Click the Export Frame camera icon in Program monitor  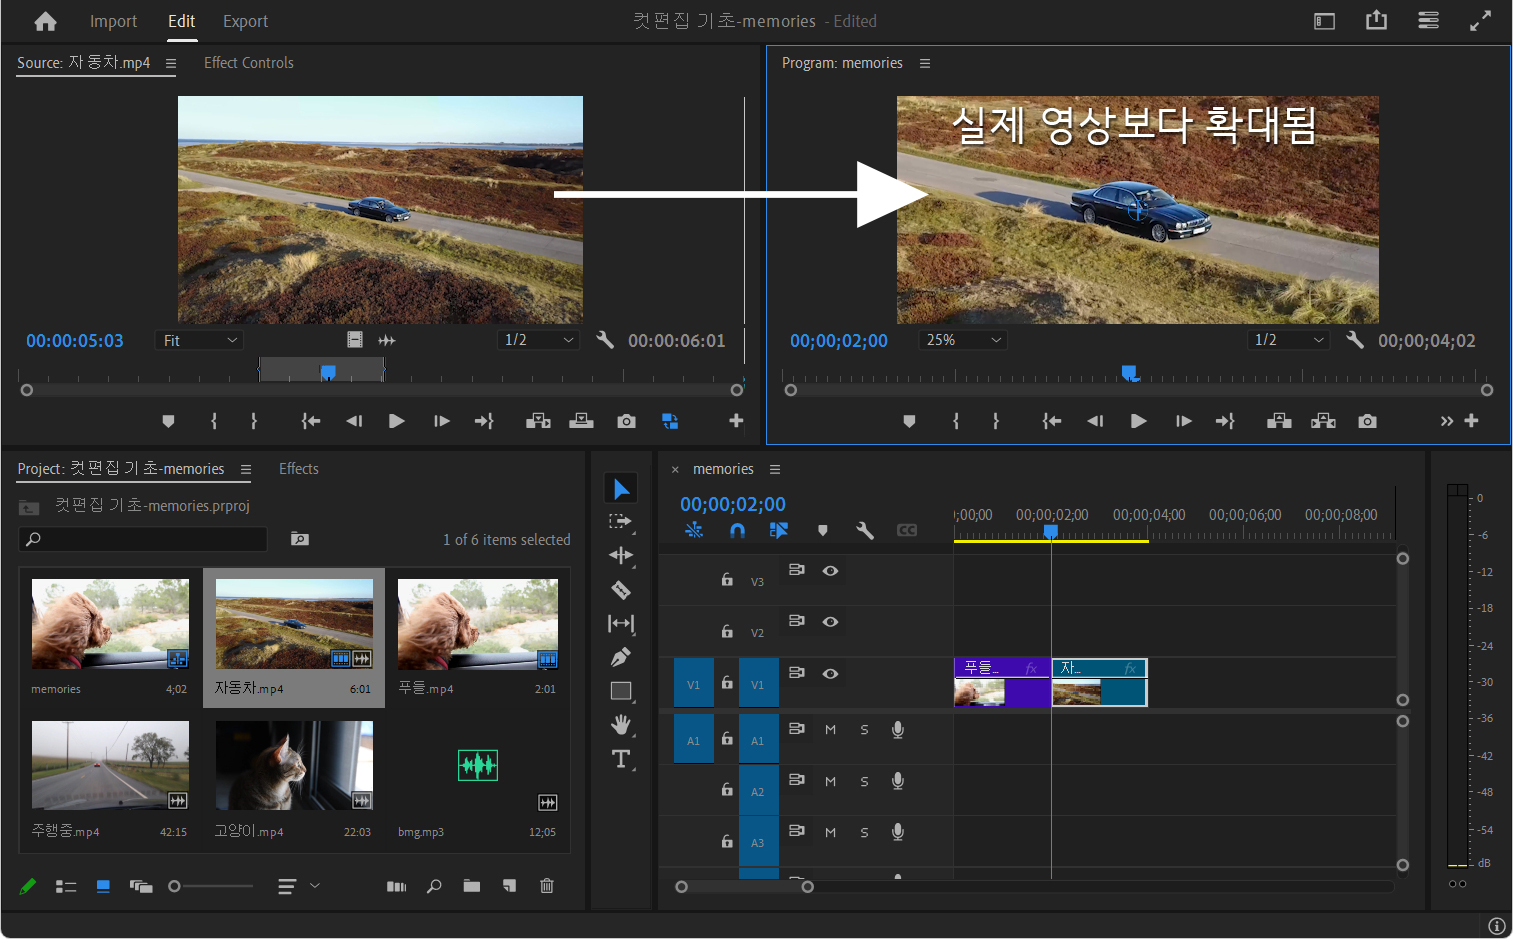pyautogui.click(x=1367, y=421)
